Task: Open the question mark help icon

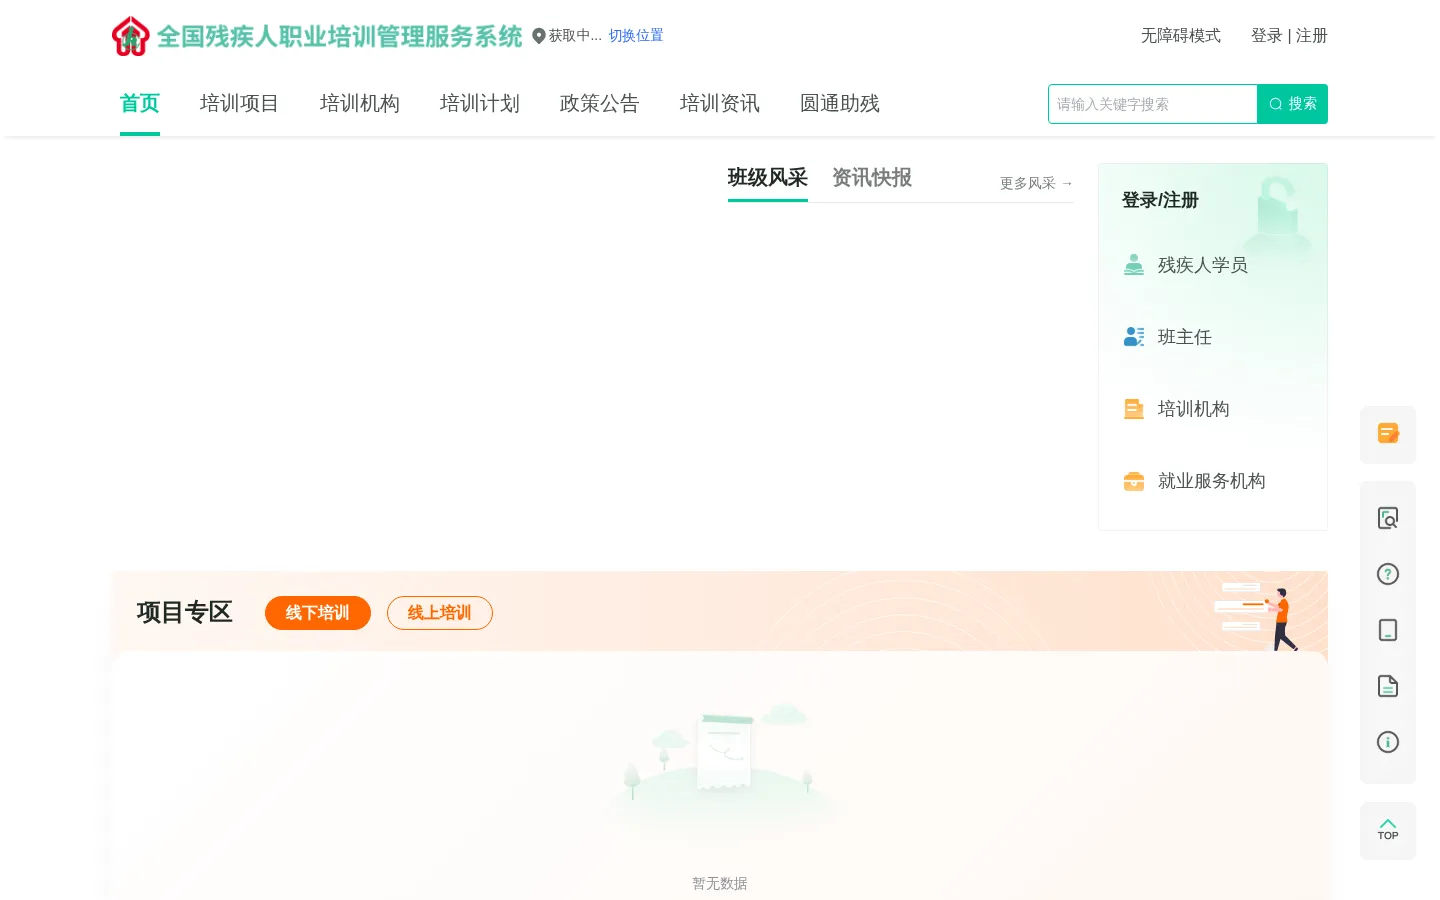Action: (x=1388, y=574)
